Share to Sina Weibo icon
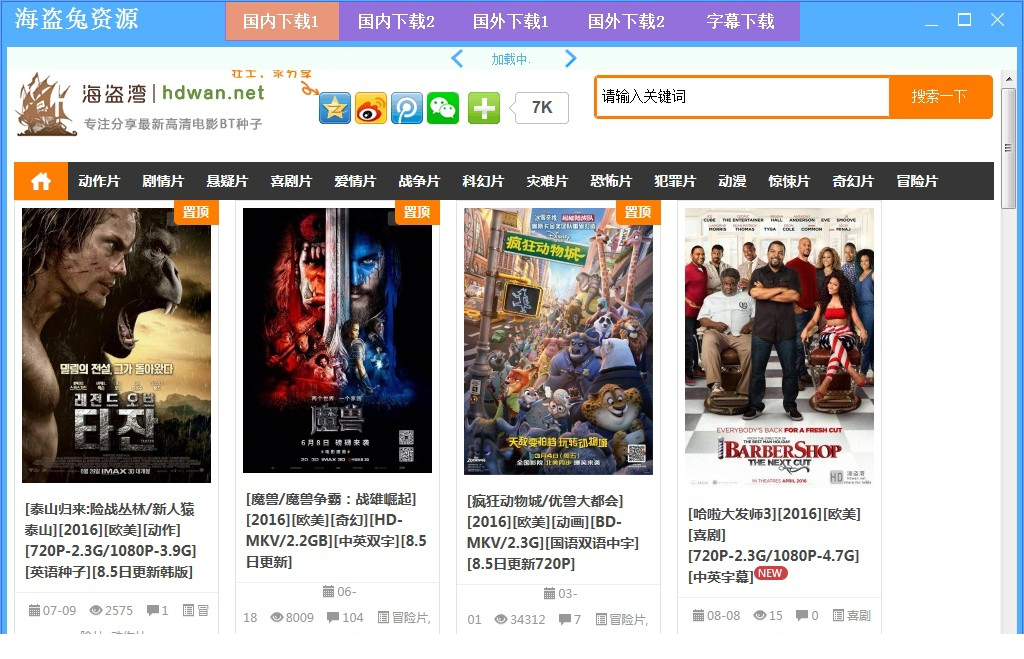Screen dimensions: 1024x659 coord(371,108)
